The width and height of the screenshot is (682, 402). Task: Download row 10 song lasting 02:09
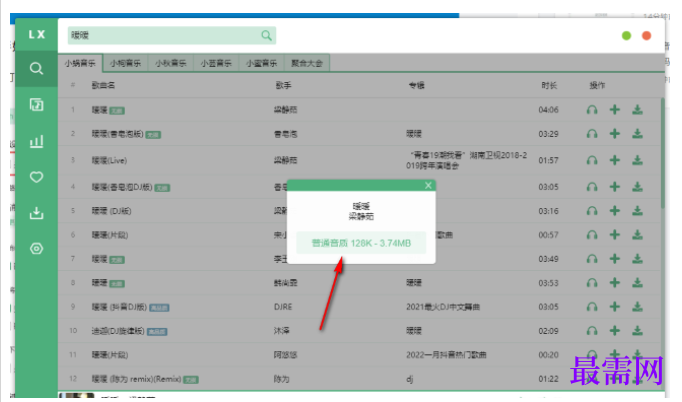637,331
